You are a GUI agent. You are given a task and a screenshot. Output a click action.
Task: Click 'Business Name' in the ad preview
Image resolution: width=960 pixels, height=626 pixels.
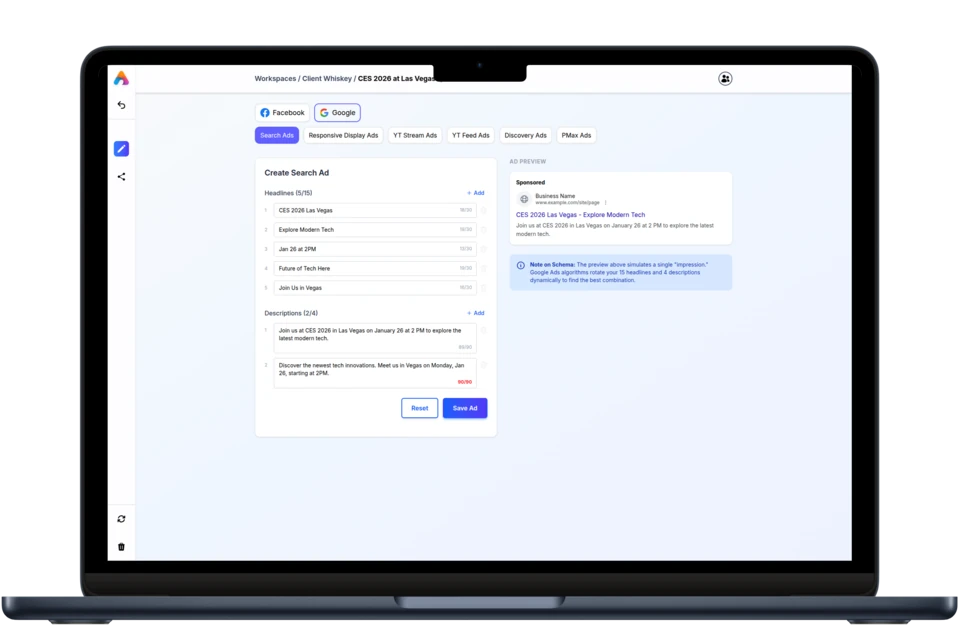(555, 196)
